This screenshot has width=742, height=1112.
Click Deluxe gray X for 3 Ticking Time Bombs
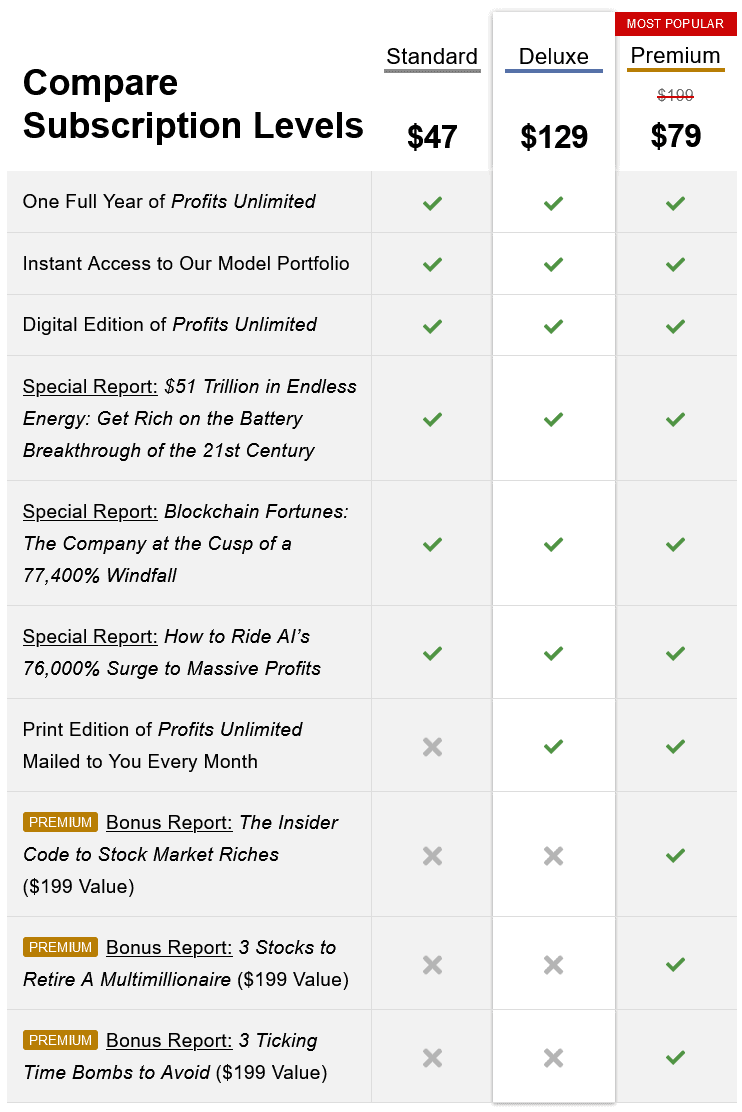pyautogui.click(x=553, y=1058)
